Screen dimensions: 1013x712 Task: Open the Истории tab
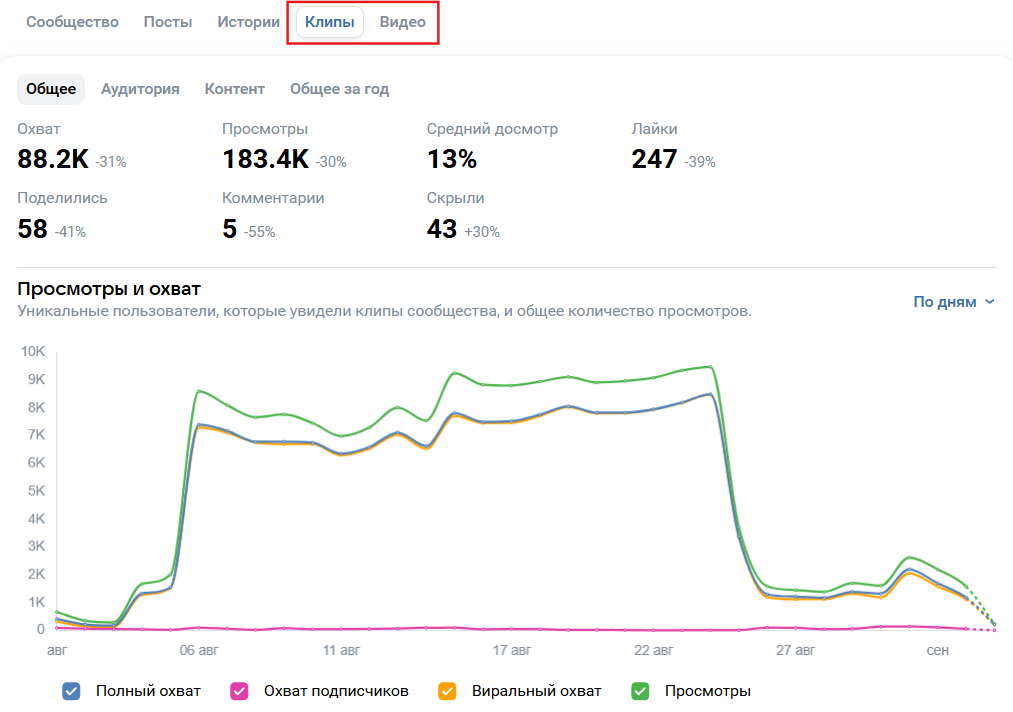tap(248, 22)
